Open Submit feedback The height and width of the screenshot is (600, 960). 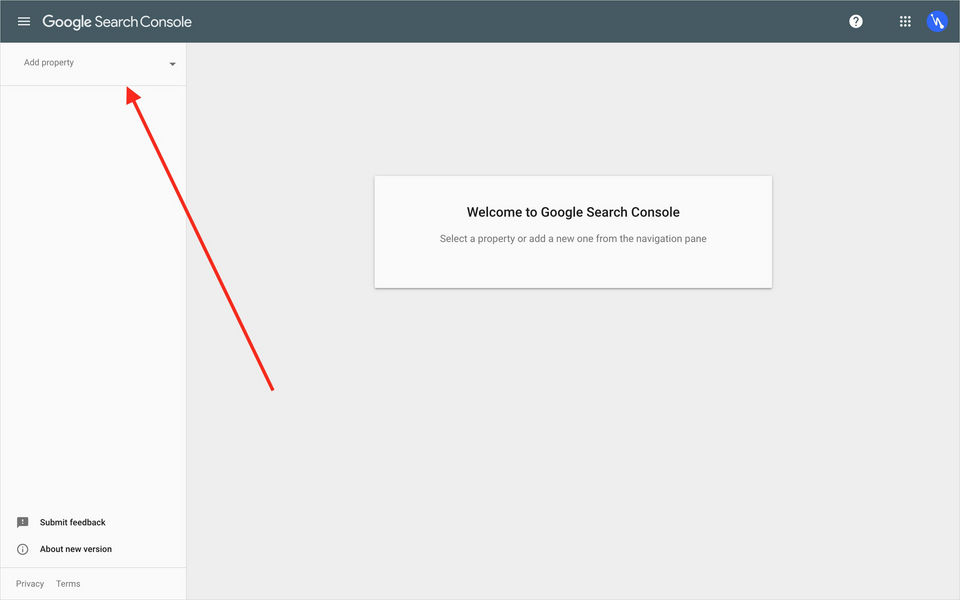pos(72,522)
